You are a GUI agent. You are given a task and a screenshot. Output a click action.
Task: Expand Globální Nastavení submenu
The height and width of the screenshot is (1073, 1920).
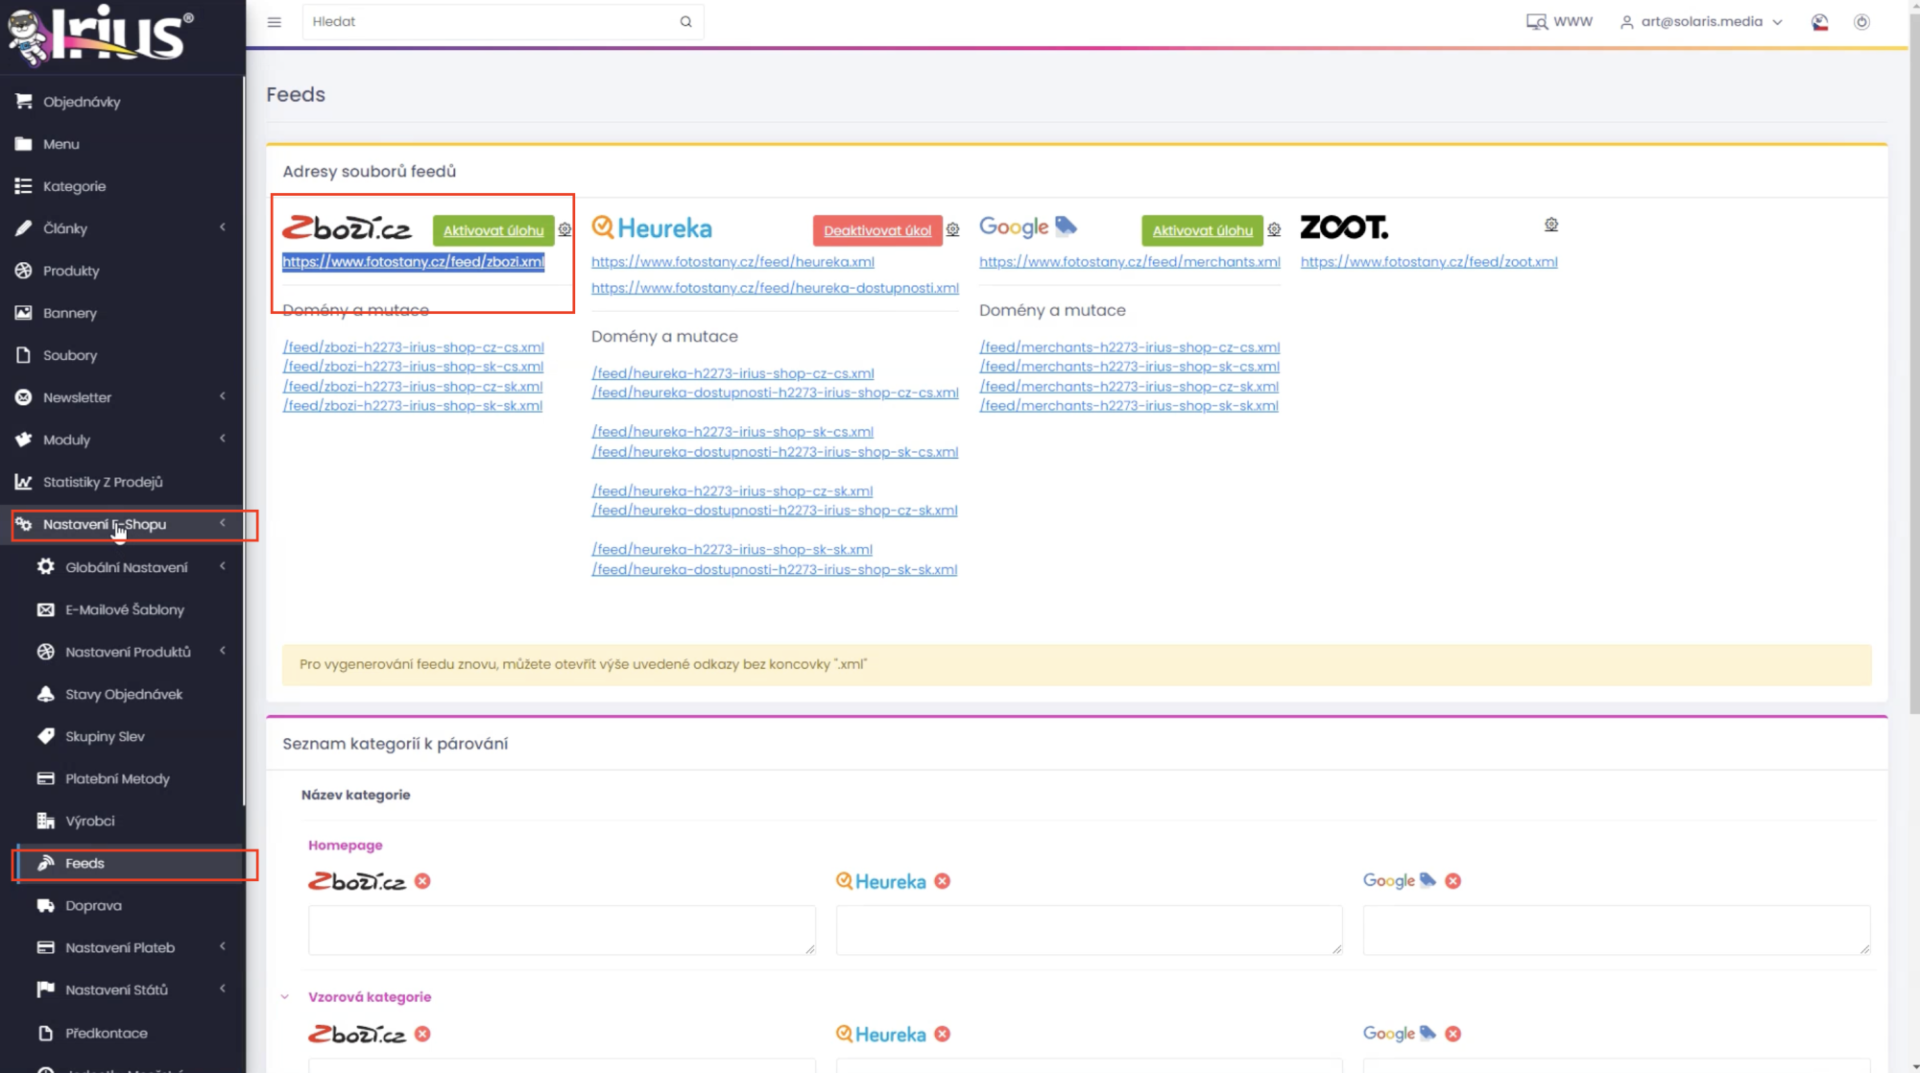[222, 567]
